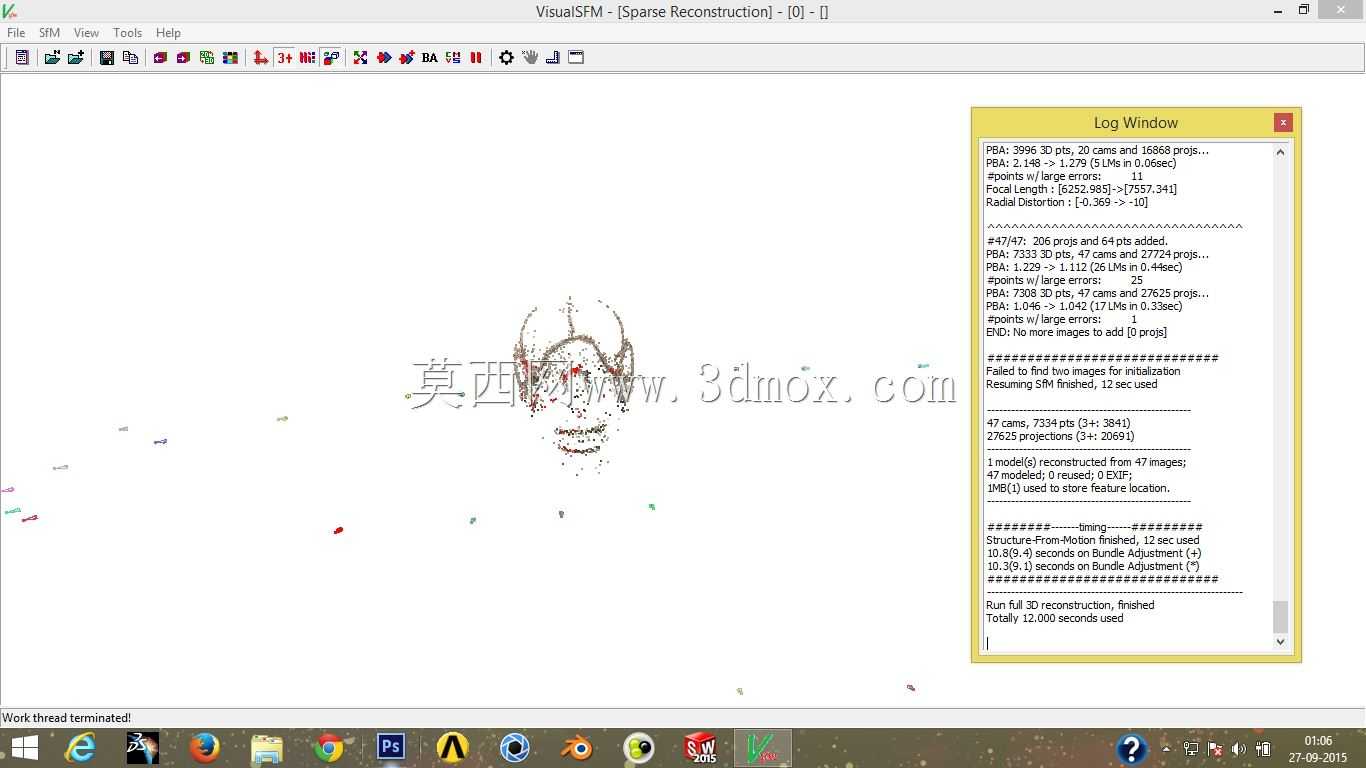Click the blue help question-mark tray icon
This screenshot has width=1366, height=768.
1132,748
